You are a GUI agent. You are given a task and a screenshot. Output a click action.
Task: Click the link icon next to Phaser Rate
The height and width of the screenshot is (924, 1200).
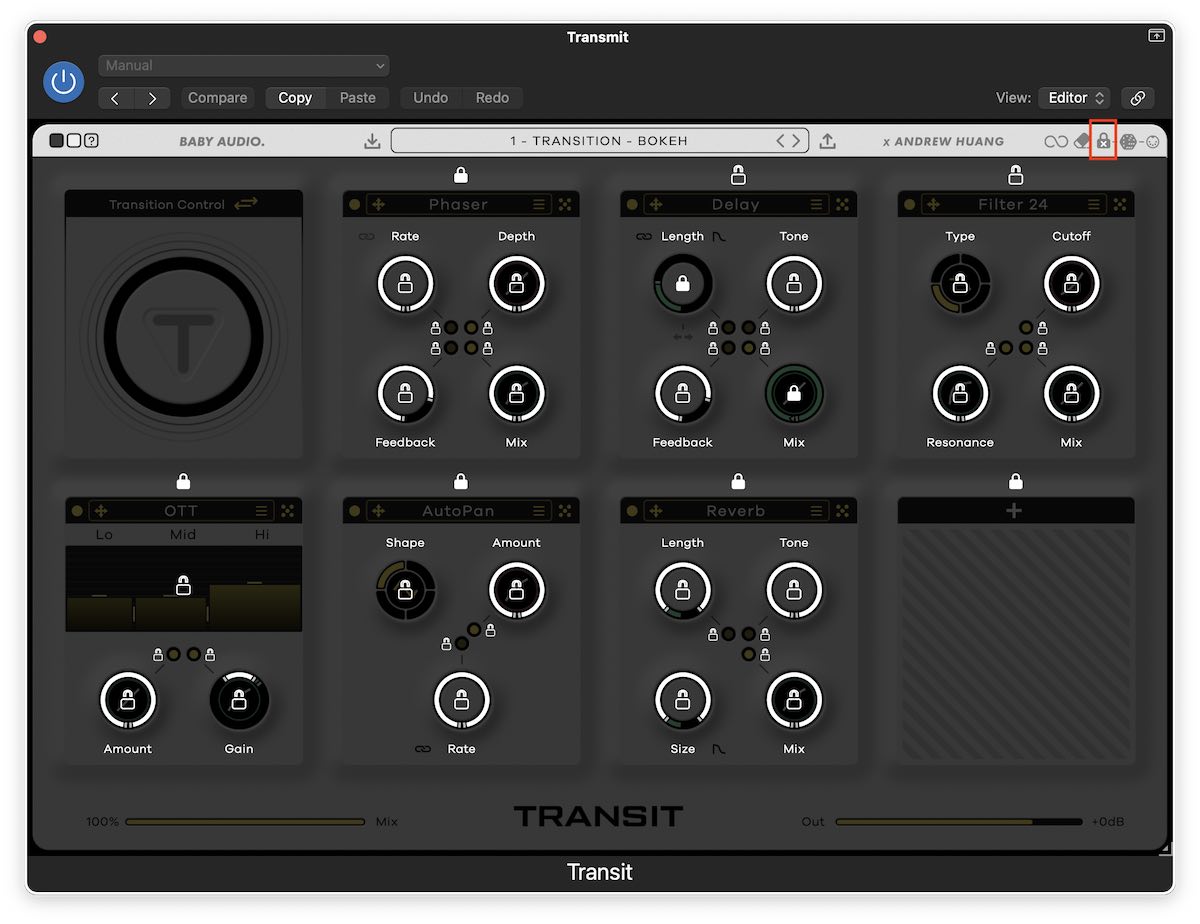click(x=366, y=237)
